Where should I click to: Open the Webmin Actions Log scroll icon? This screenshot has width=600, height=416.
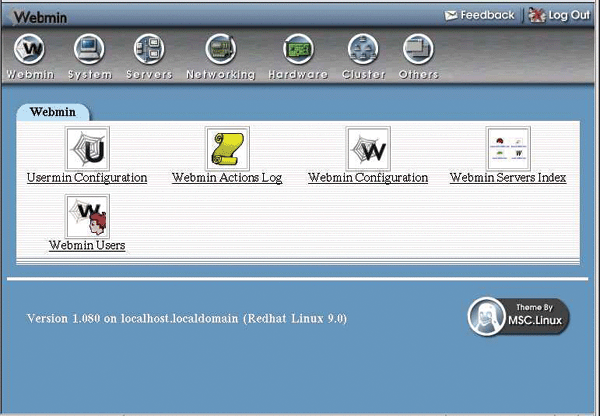[227, 148]
